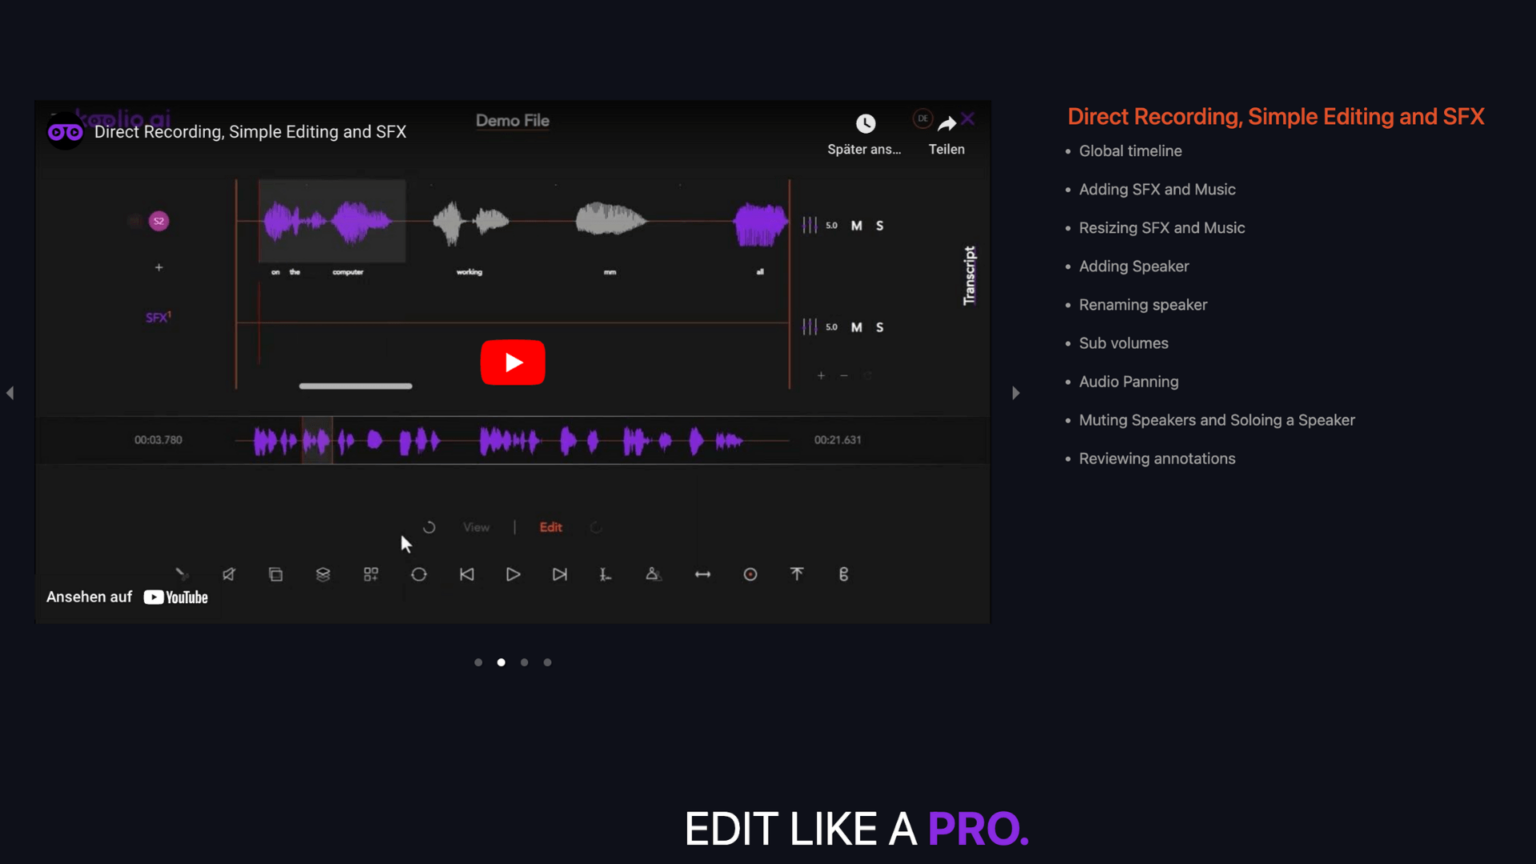Screen dimensions: 1536x864
Task: Open the Transcript side panel
Action: (967, 276)
